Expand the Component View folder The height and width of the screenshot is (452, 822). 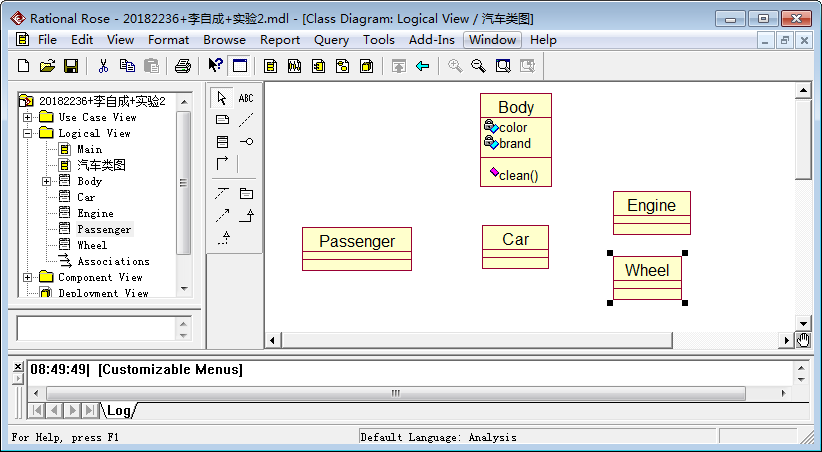click(28, 277)
